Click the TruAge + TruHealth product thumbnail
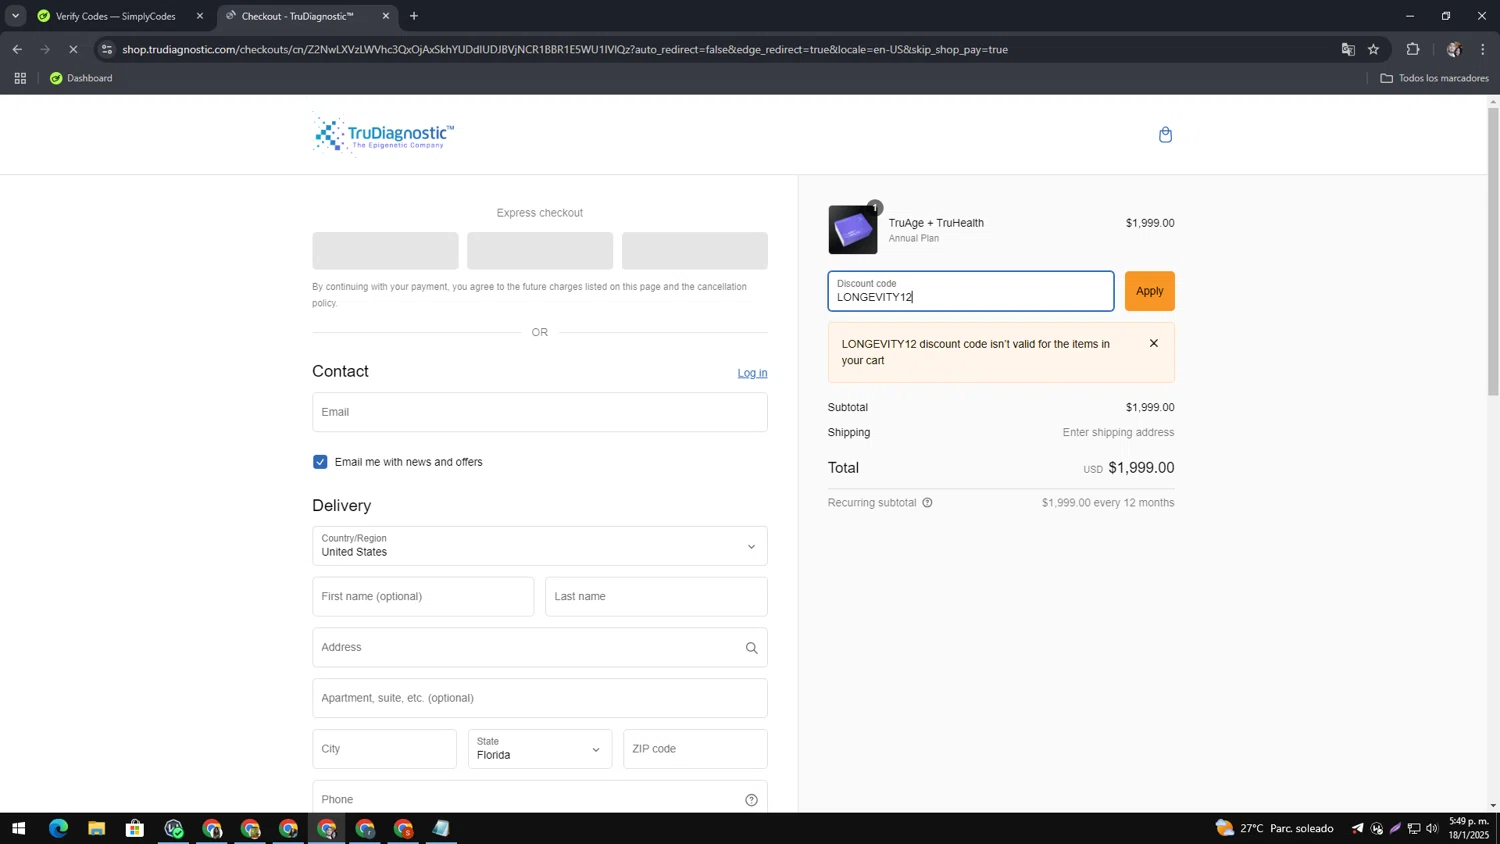This screenshot has width=1500, height=844. point(853,230)
